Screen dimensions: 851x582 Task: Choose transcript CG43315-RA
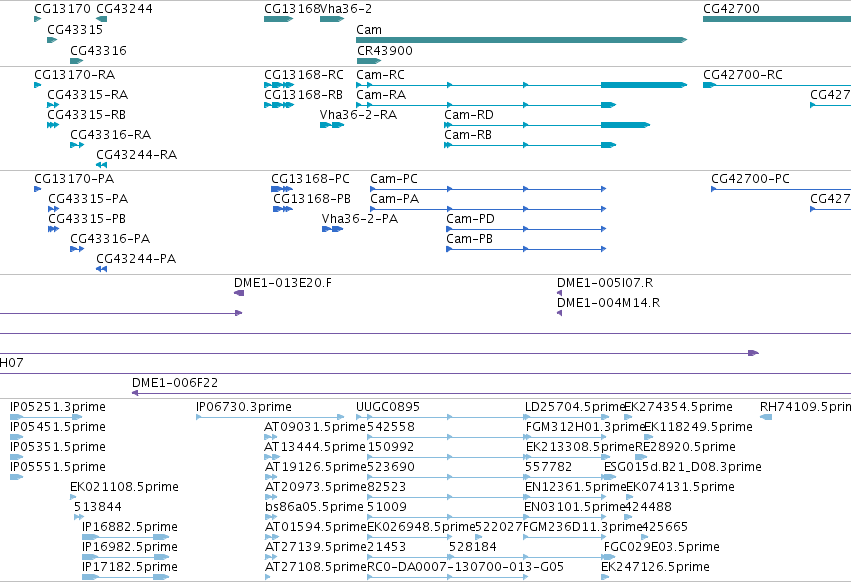[88, 94]
